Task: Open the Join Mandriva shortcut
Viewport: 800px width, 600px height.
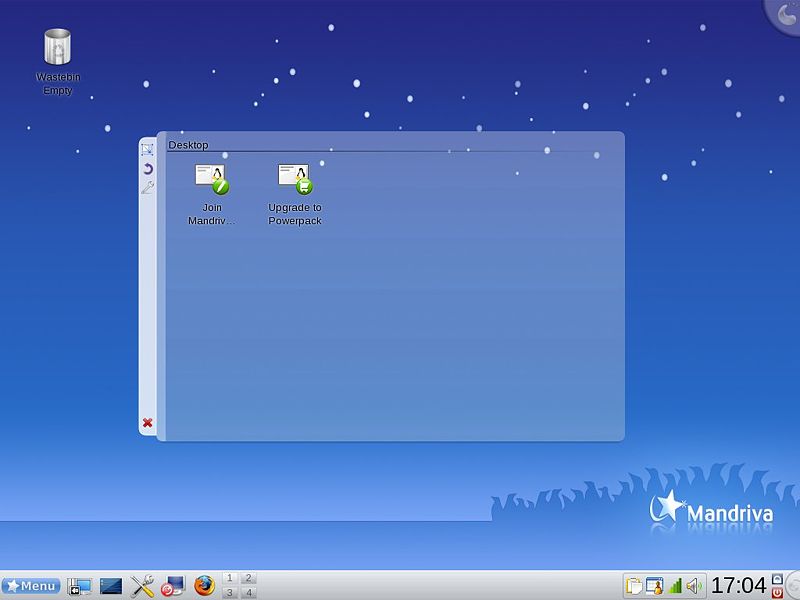Action: 212,179
